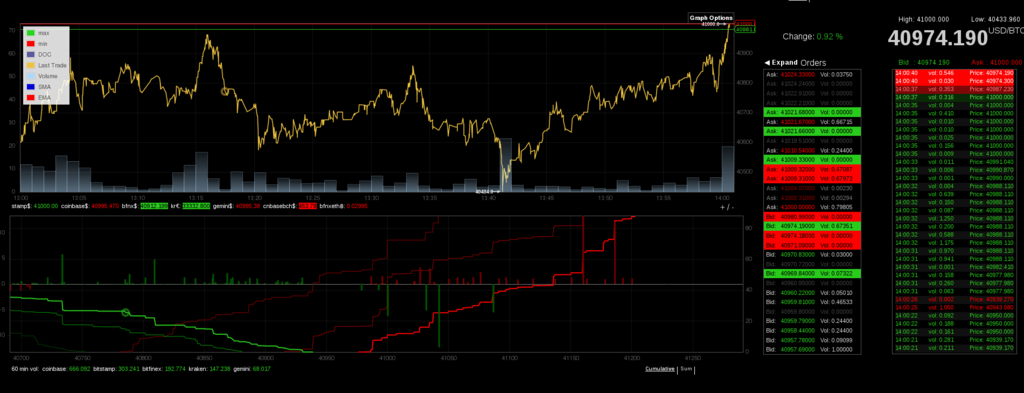Click the bfnxeth฿ value 0.02995
The height and width of the screenshot is (393, 1024).
(357, 206)
